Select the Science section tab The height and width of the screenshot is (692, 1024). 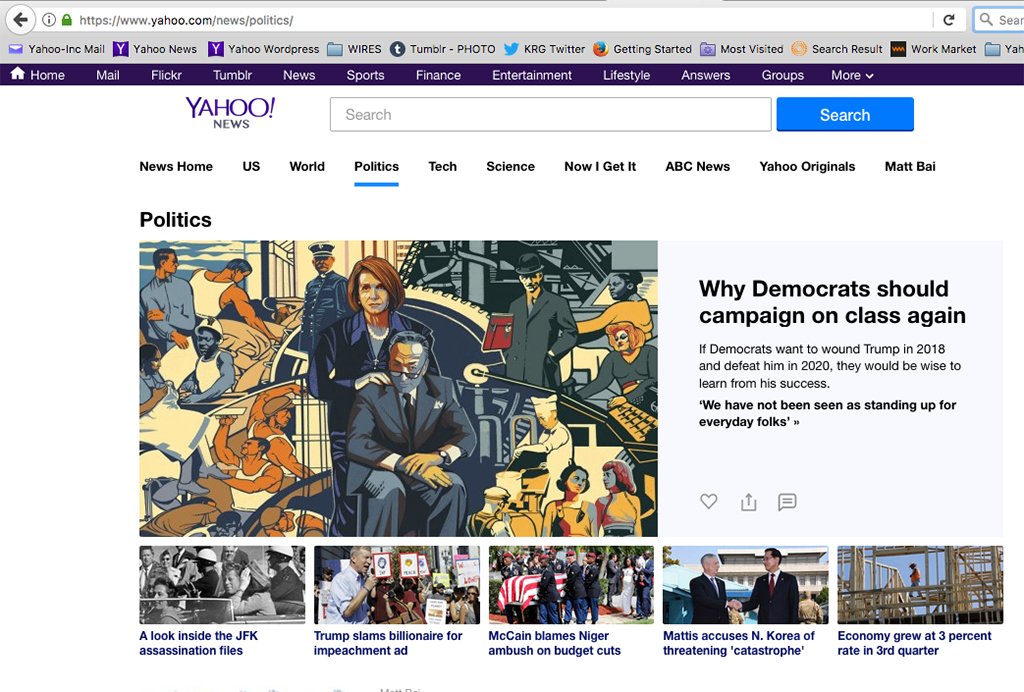tap(510, 167)
